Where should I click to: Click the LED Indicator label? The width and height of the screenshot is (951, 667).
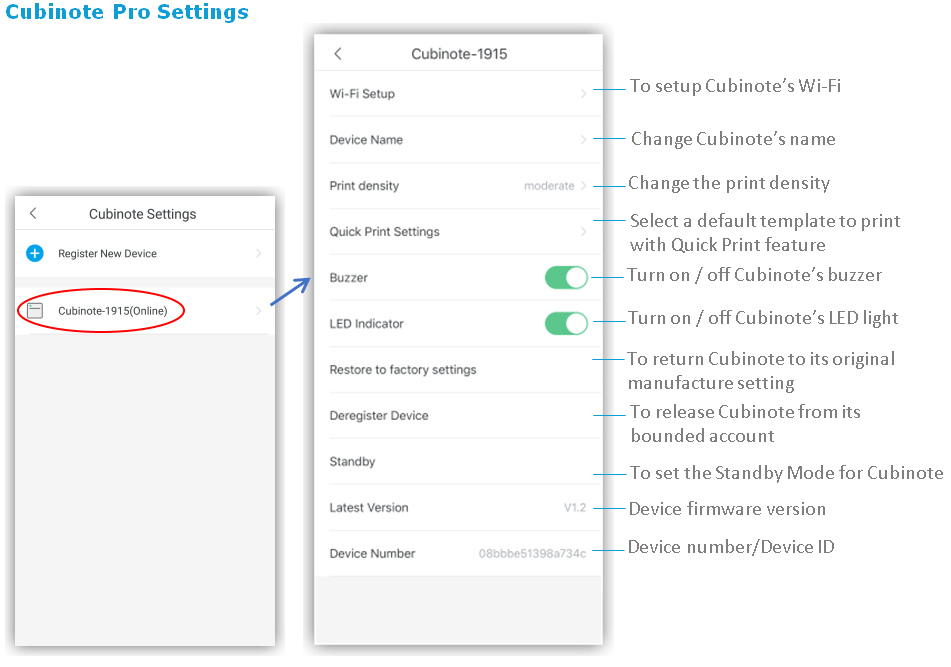pyautogui.click(x=366, y=324)
